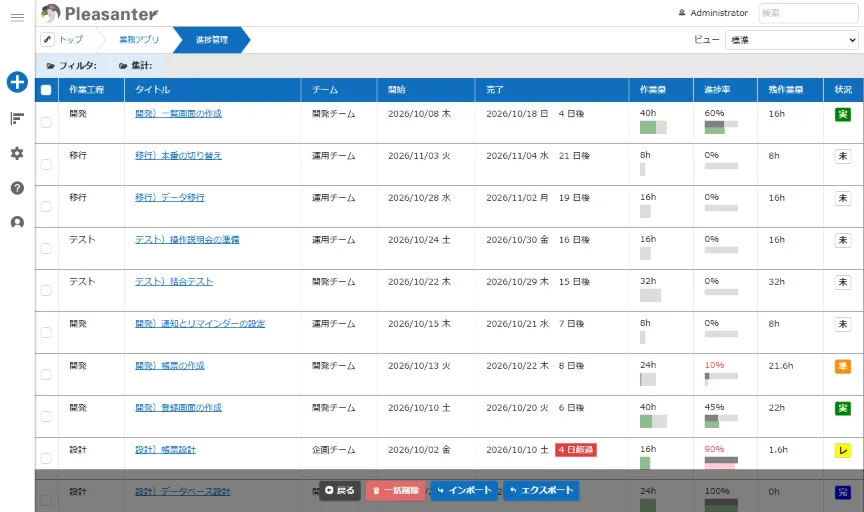Open the 開発）一覧画面の作成 link
The height and width of the screenshot is (512, 864).
179,114
